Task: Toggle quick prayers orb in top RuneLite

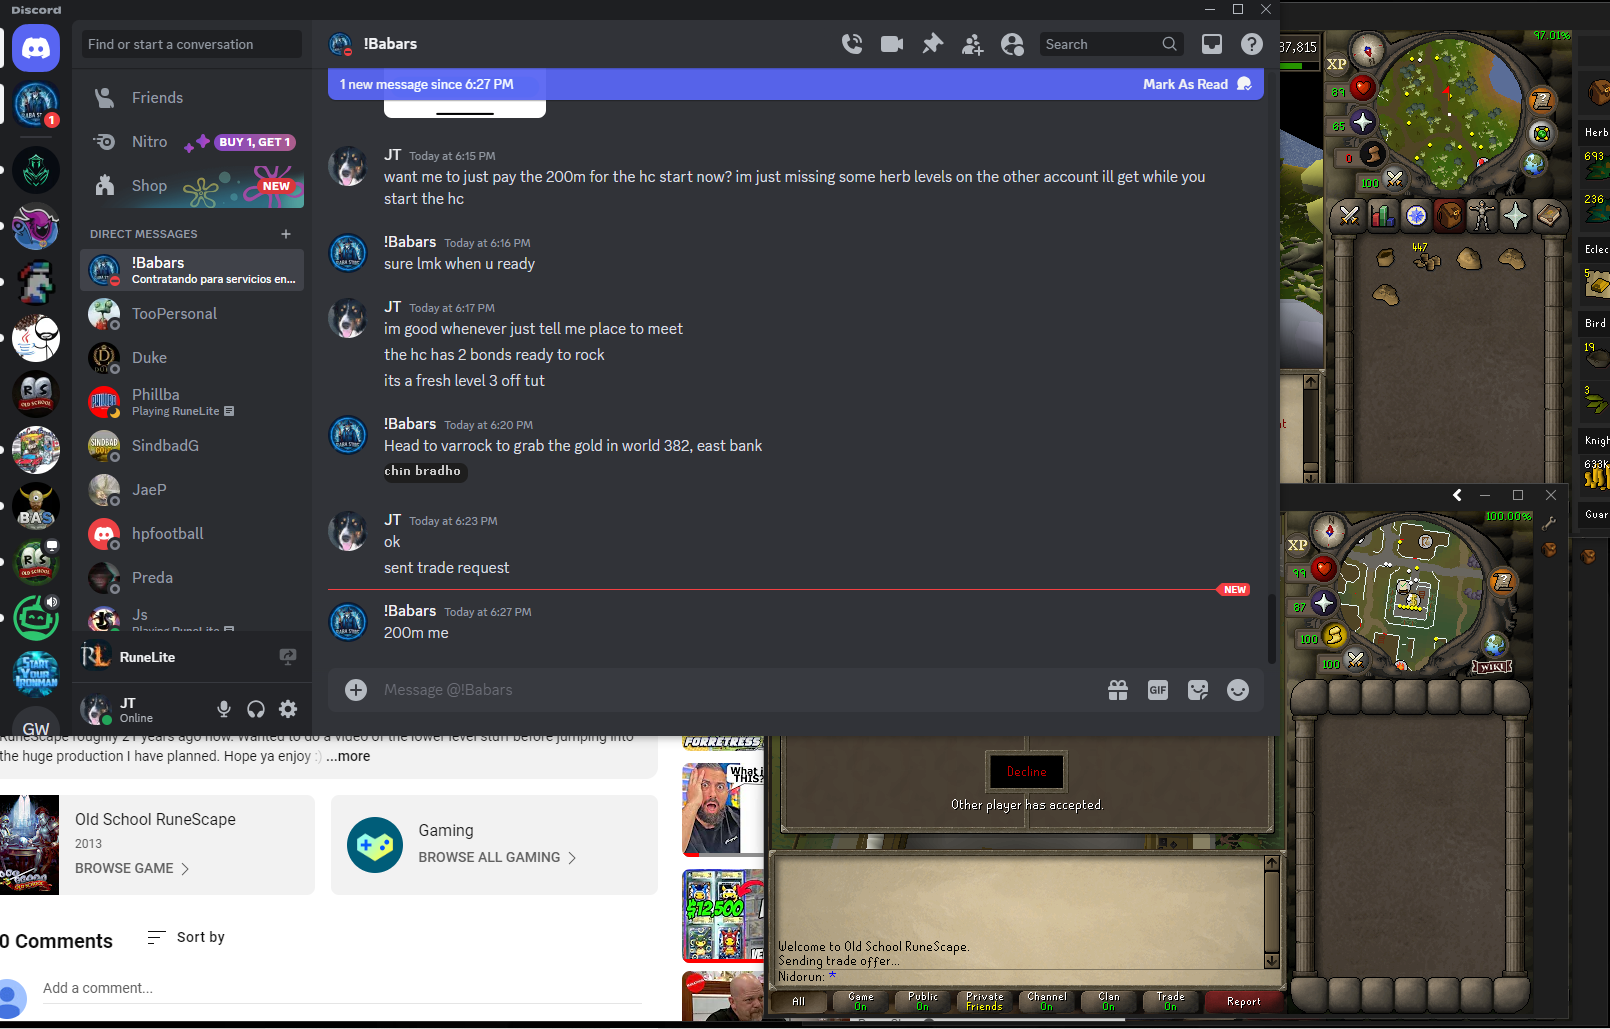Action: (x=1351, y=122)
